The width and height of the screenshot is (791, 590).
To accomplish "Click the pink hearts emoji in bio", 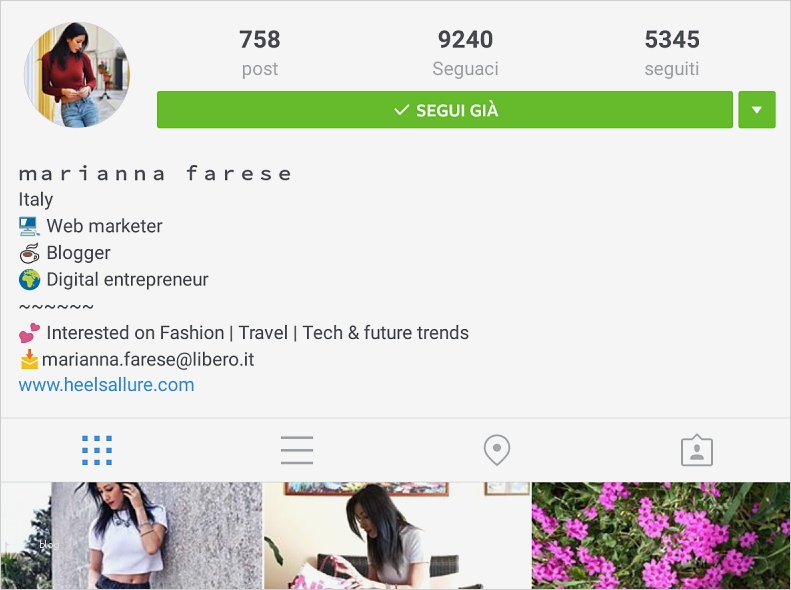I will [x=29, y=333].
